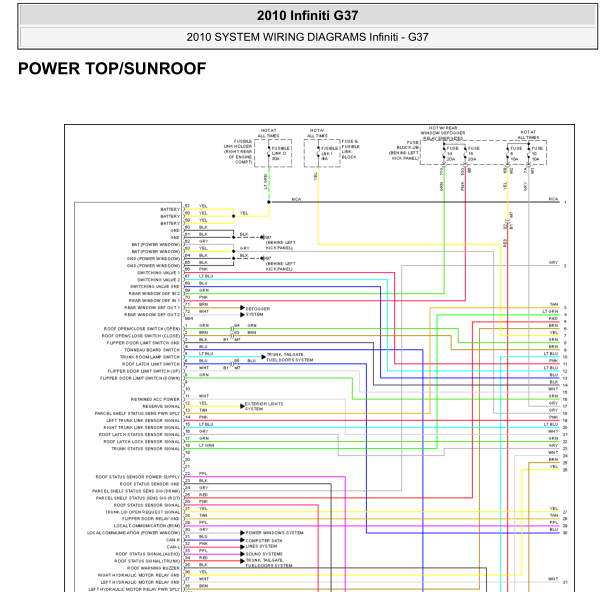The width and height of the screenshot is (602, 592).
Task: Click 'ROOF OPEN/CLOSE SWITCH (CLOSE)' pin label
Action: 141,336
